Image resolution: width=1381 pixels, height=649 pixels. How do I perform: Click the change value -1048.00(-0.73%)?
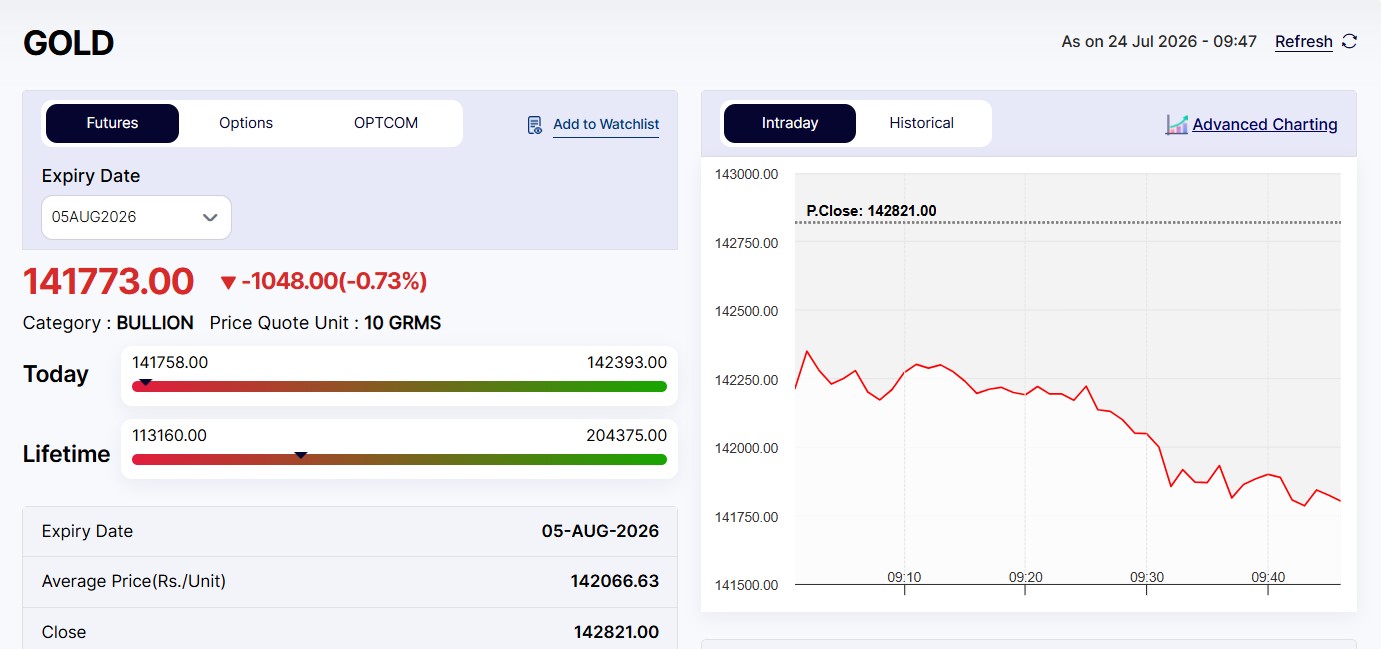pyautogui.click(x=334, y=282)
